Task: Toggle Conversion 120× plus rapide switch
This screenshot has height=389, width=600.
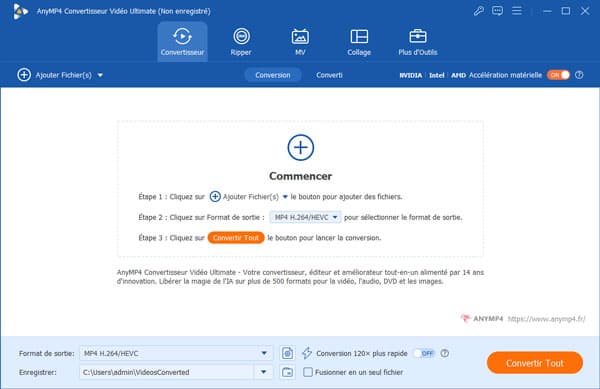Action: 424,353
